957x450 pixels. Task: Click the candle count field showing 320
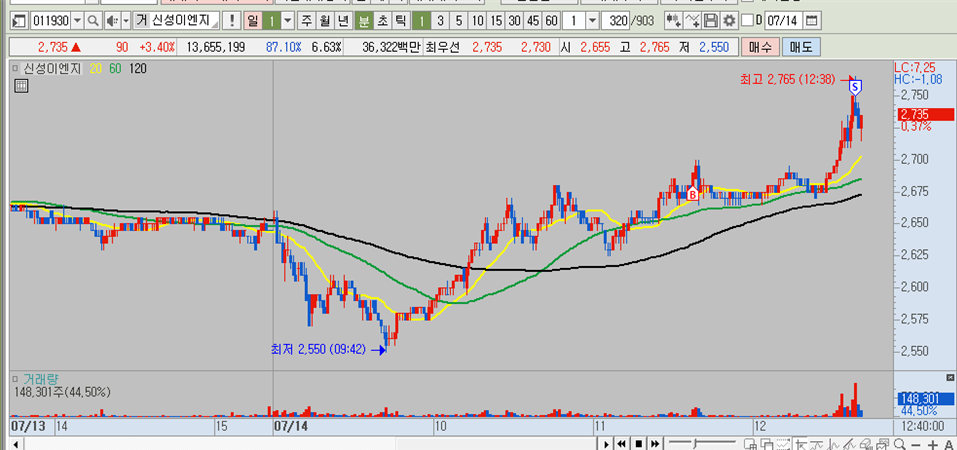pyautogui.click(x=615, y=21)
